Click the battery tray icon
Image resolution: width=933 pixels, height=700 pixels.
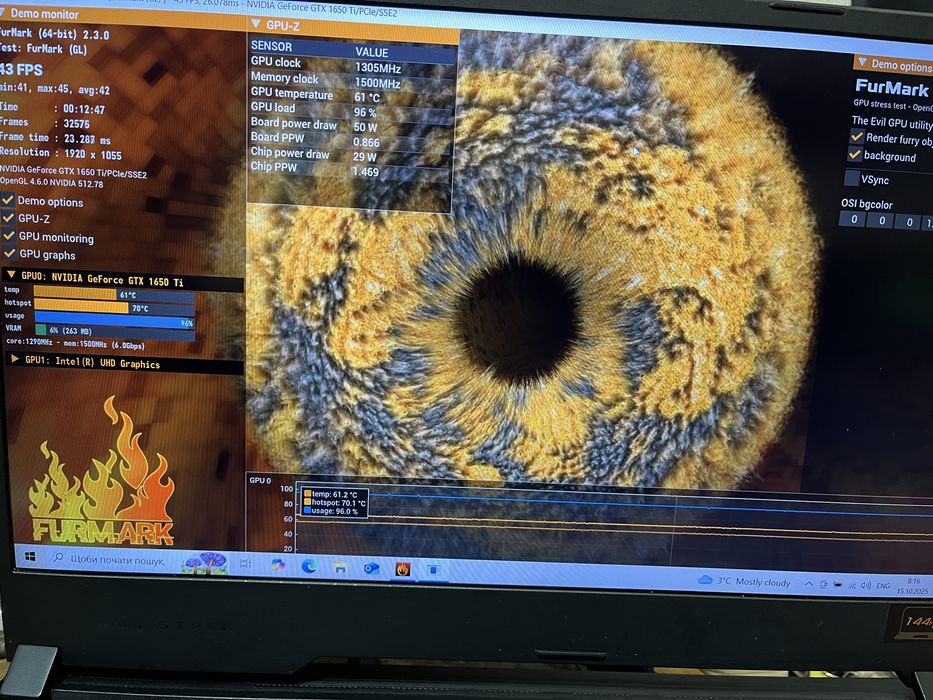point(838,585)
